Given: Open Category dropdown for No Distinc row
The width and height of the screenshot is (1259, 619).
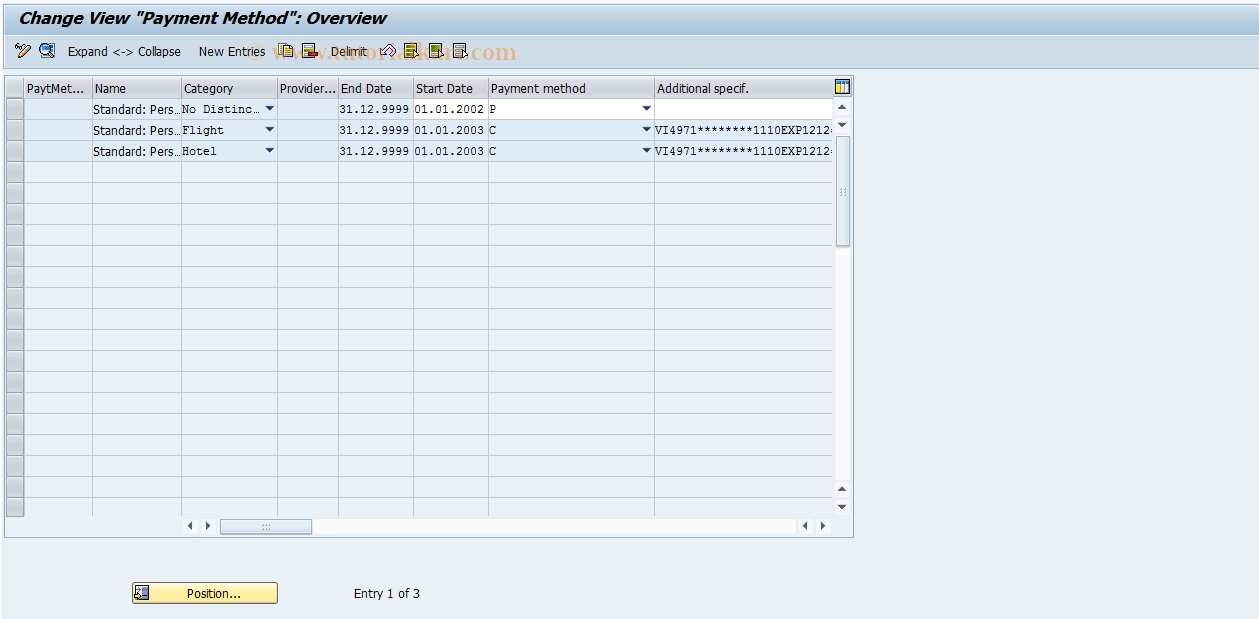Looking at the screenshot, I should click(269, 109).
